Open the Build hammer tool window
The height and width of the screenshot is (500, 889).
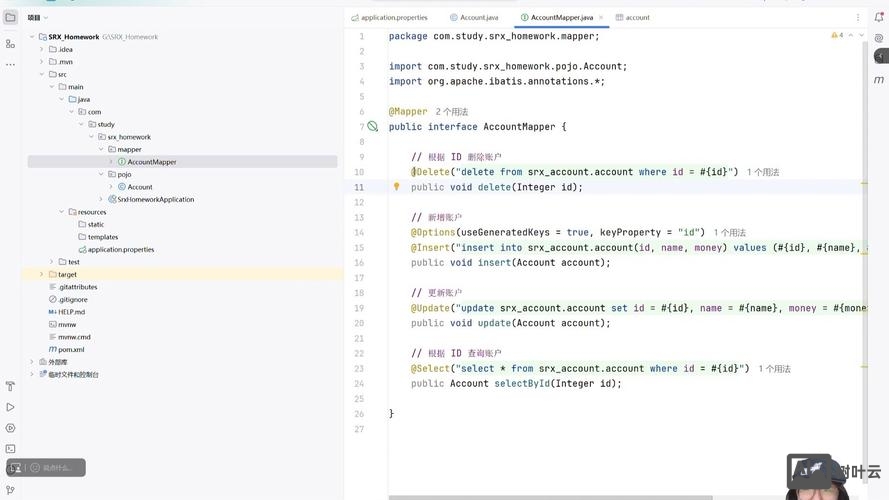click(10, 386)
